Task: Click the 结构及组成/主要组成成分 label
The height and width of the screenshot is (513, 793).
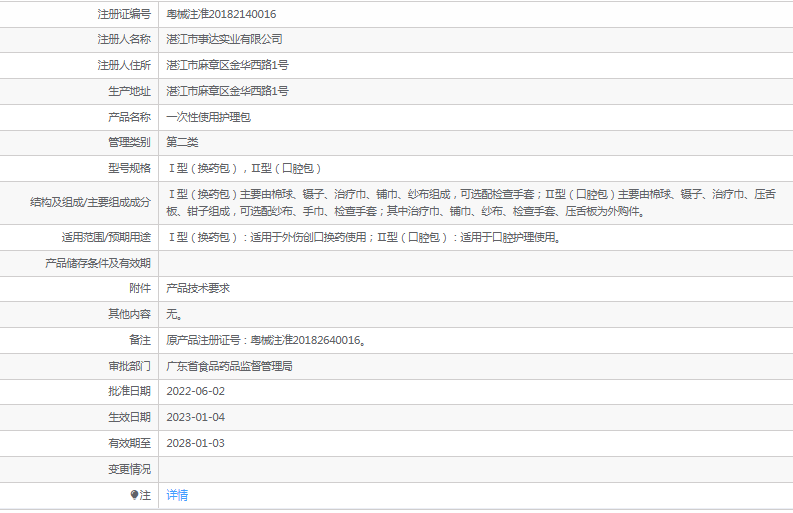Action: pos(90,203)
